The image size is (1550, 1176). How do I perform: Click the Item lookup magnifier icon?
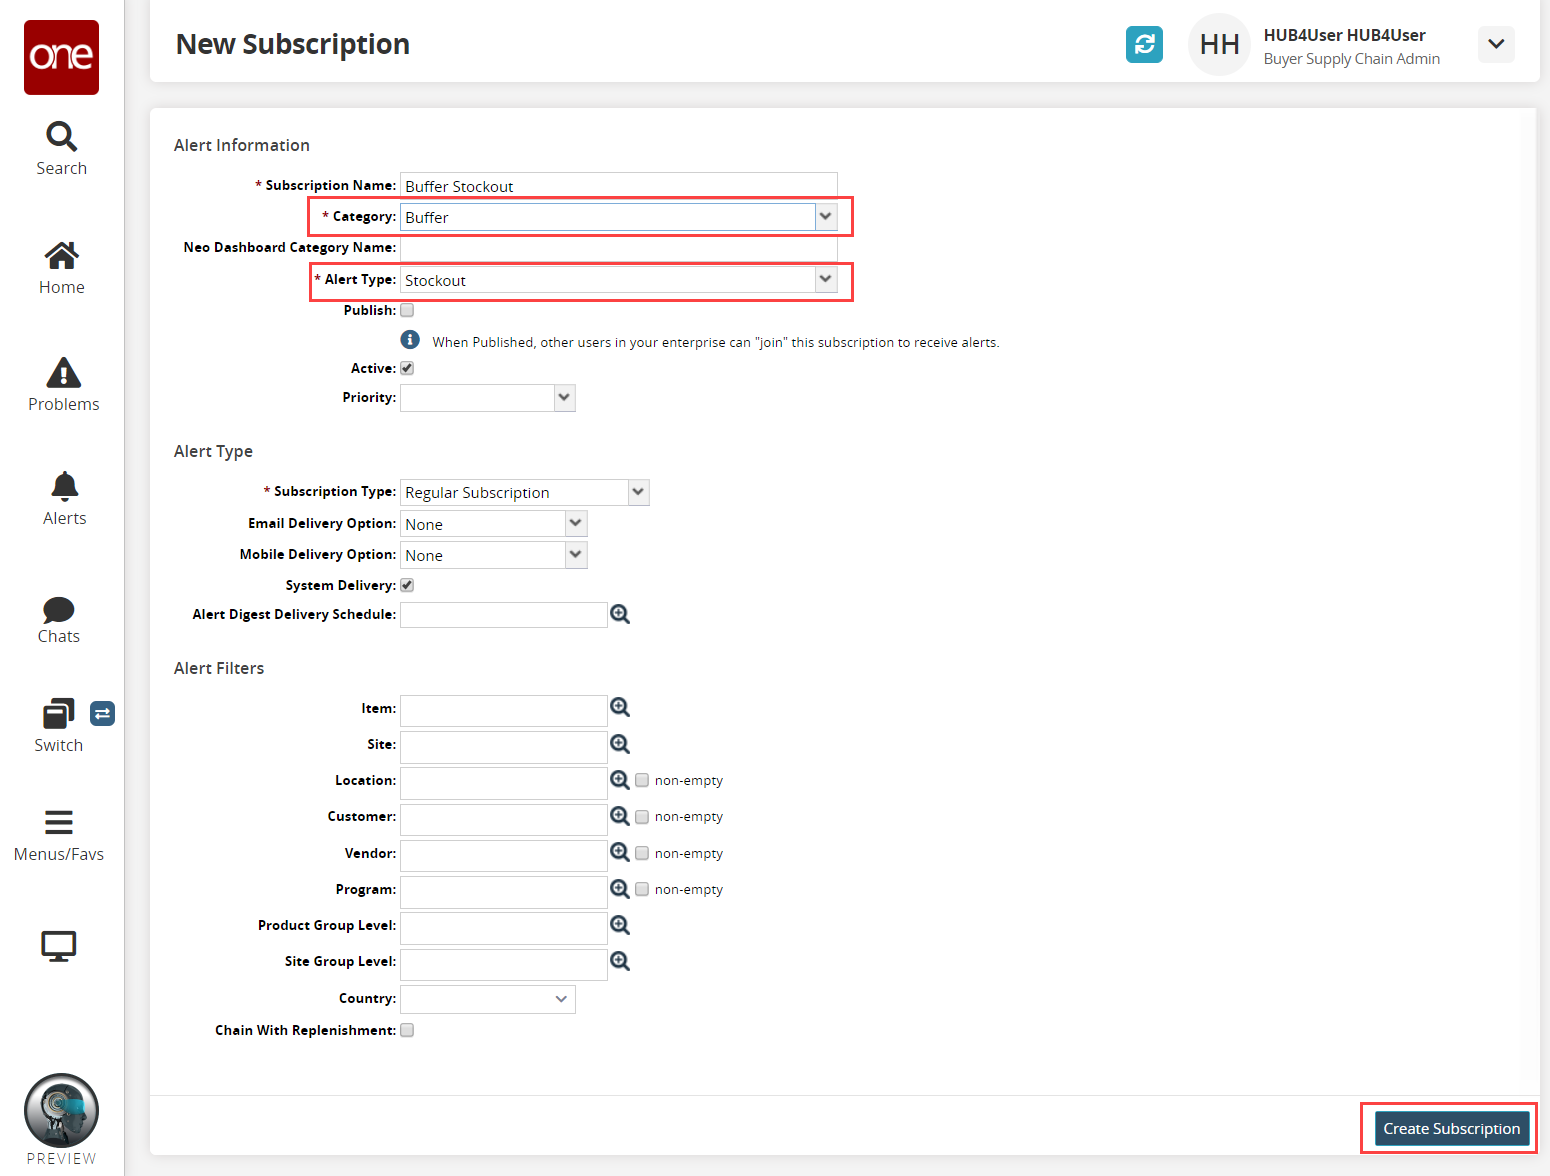pyautogui.click(x=620, y=708)
